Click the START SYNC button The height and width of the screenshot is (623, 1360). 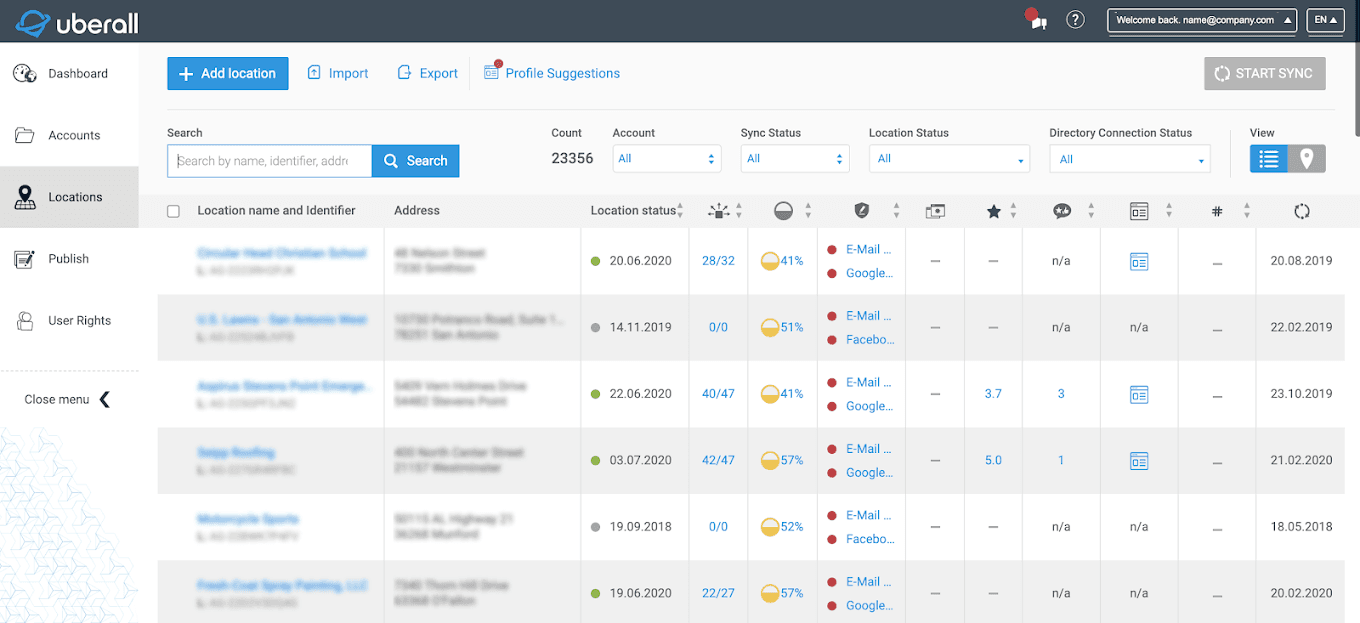(1265, 73)
